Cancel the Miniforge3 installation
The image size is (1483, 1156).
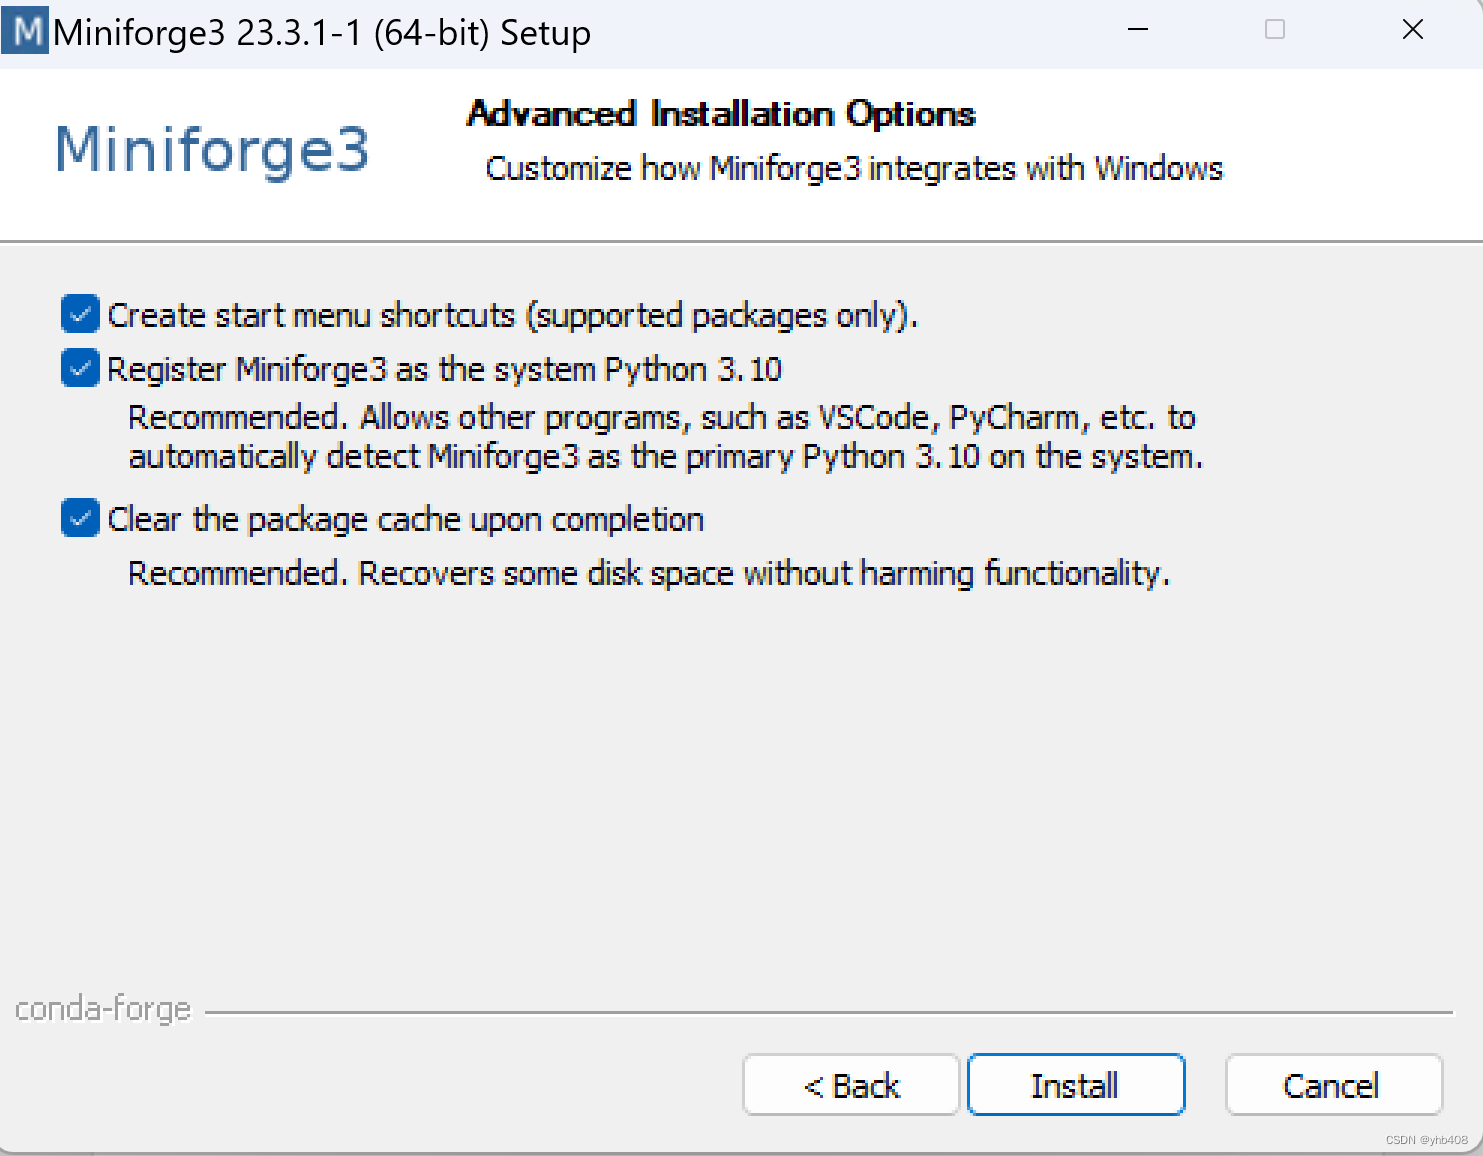[x=1333, y=1085]
